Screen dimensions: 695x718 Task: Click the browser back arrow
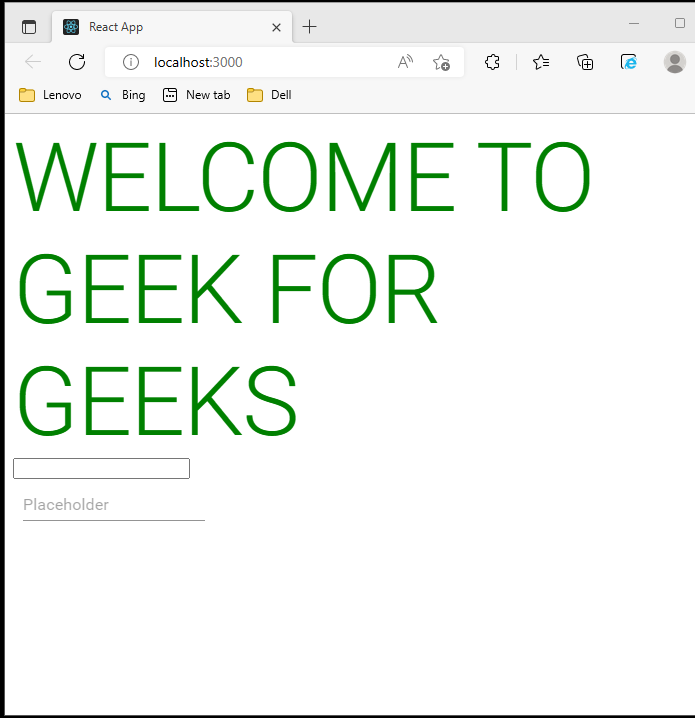[x=33, y=62]
